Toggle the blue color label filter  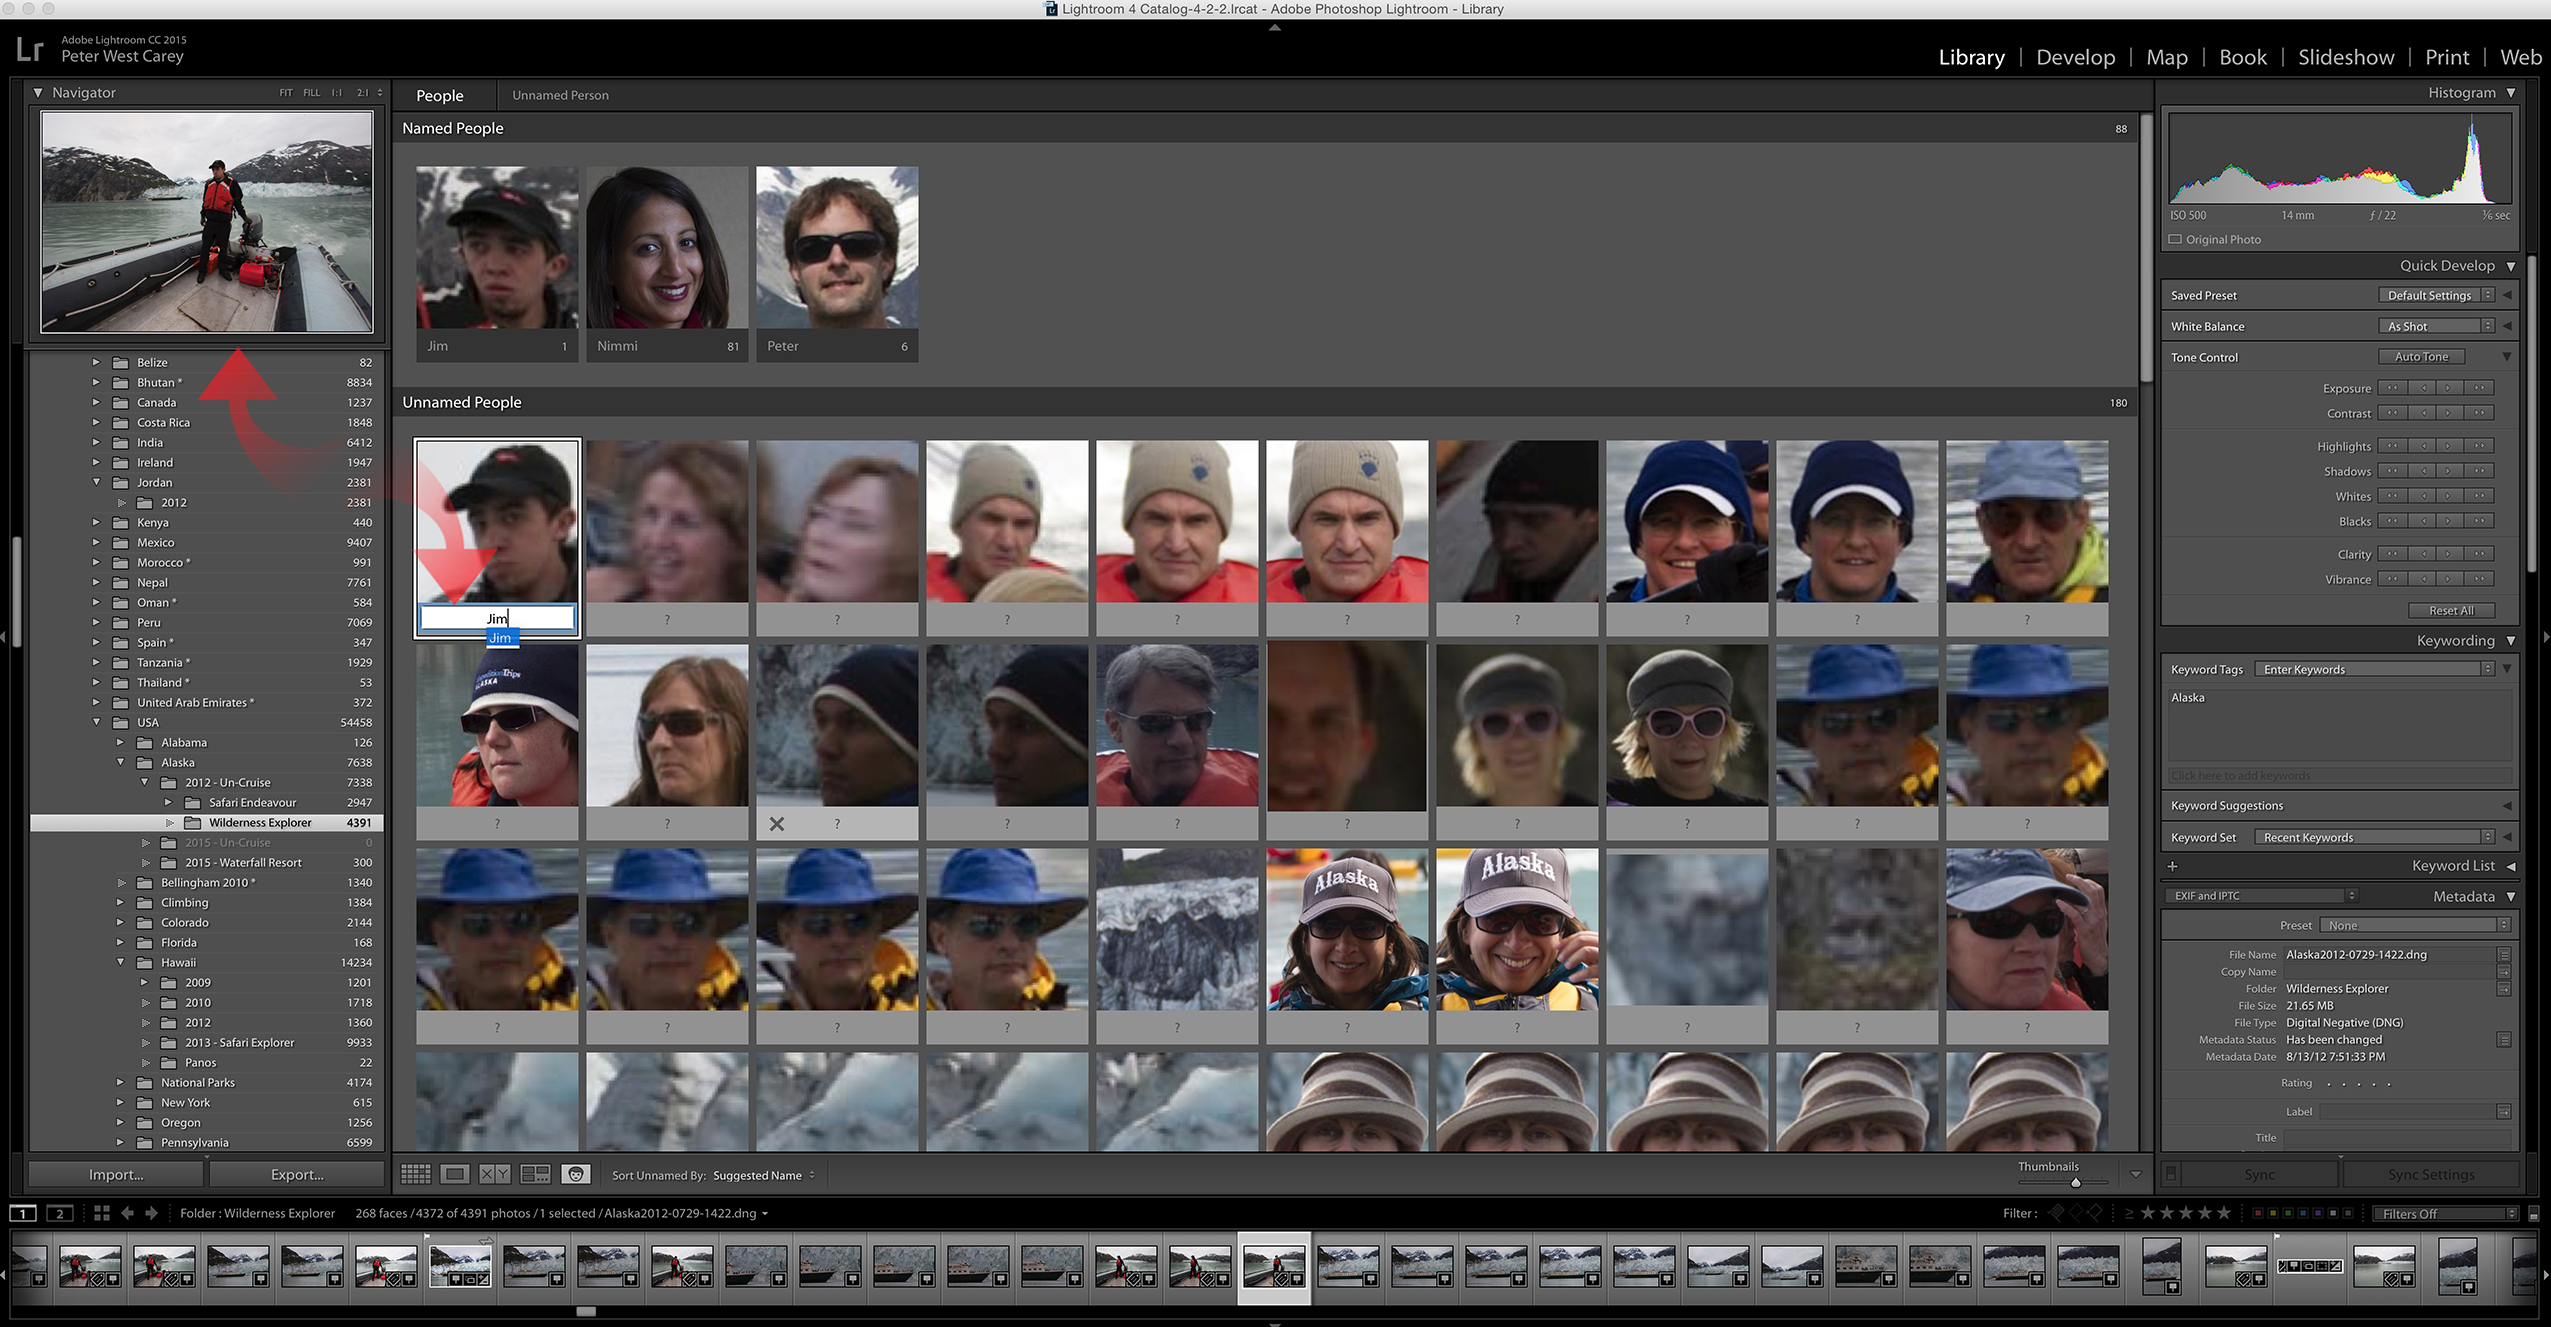tap(2303, 1214)
